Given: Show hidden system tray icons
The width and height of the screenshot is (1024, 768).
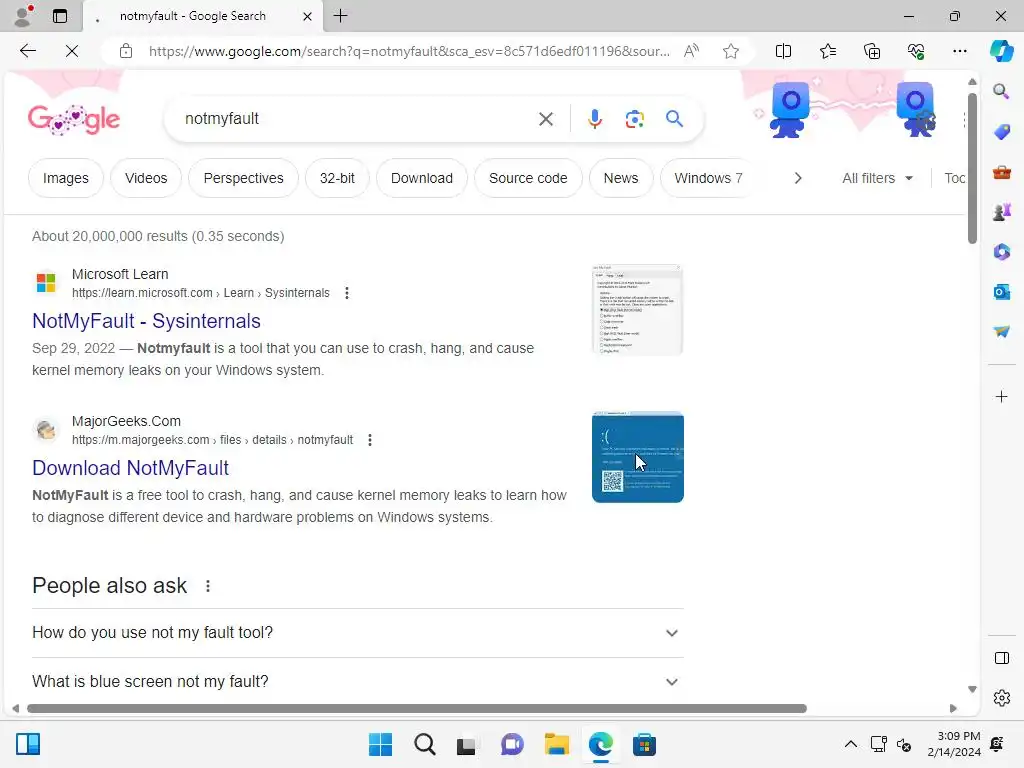Looking at the screenshot, I should point(850,744).
